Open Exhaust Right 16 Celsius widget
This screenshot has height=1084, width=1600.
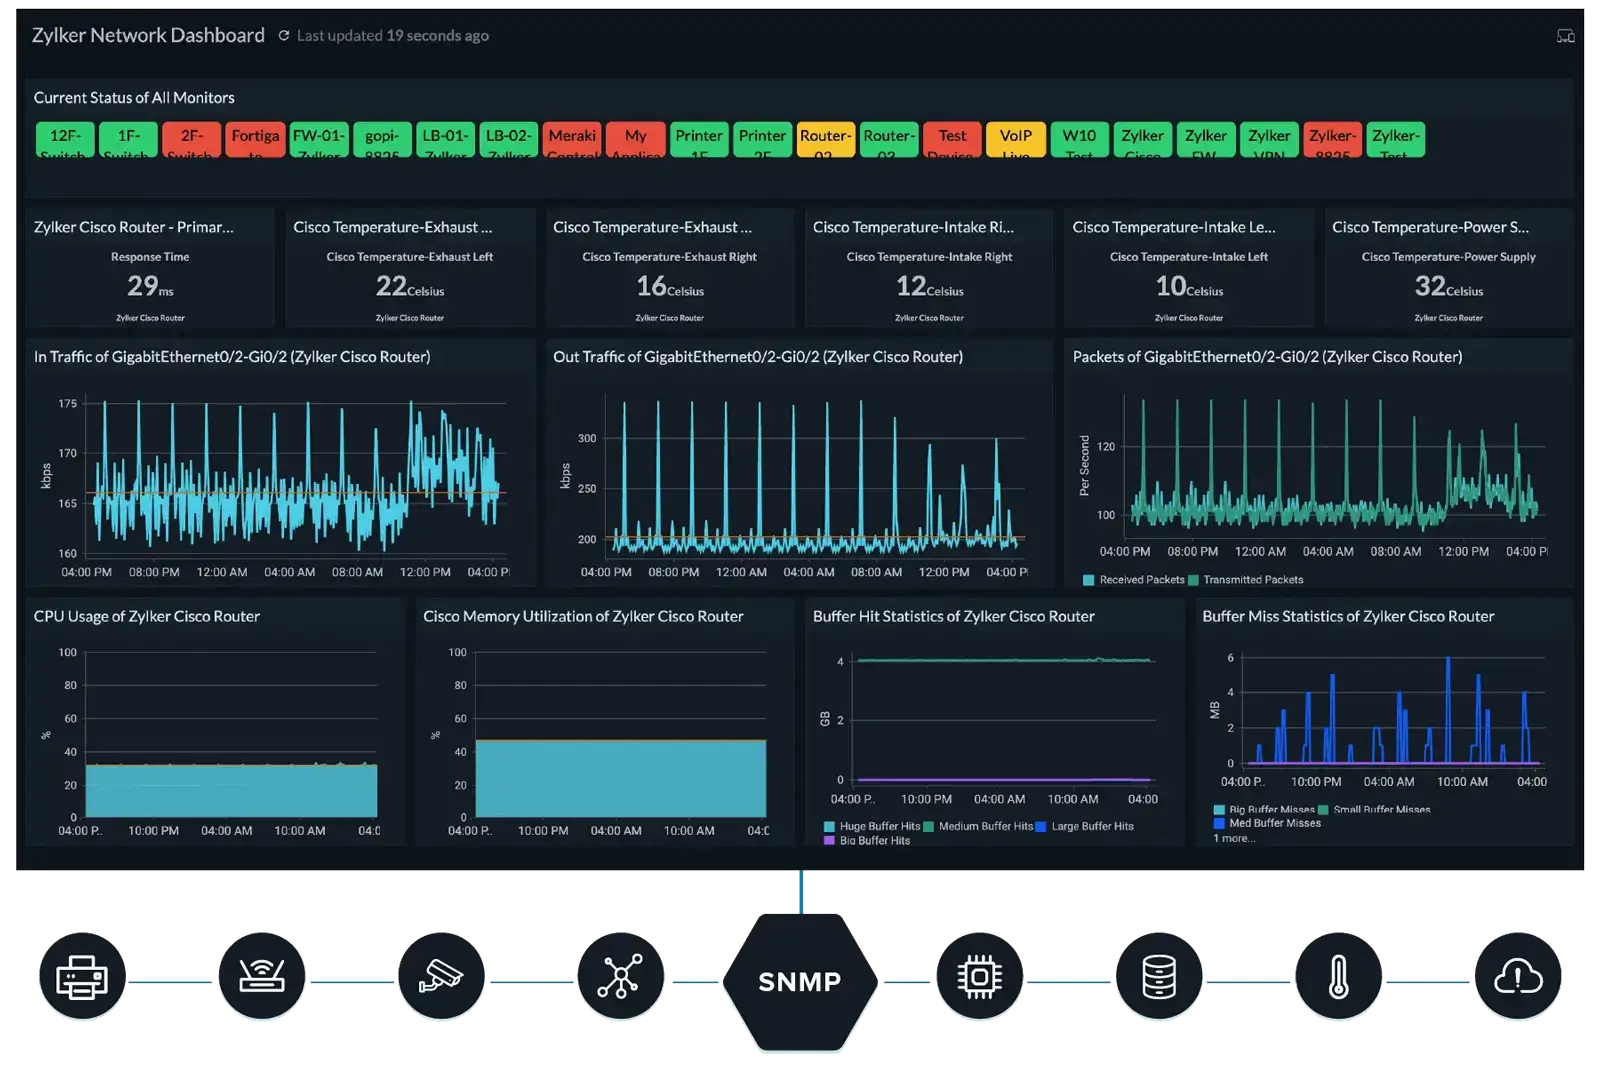(x=670, y=268)
